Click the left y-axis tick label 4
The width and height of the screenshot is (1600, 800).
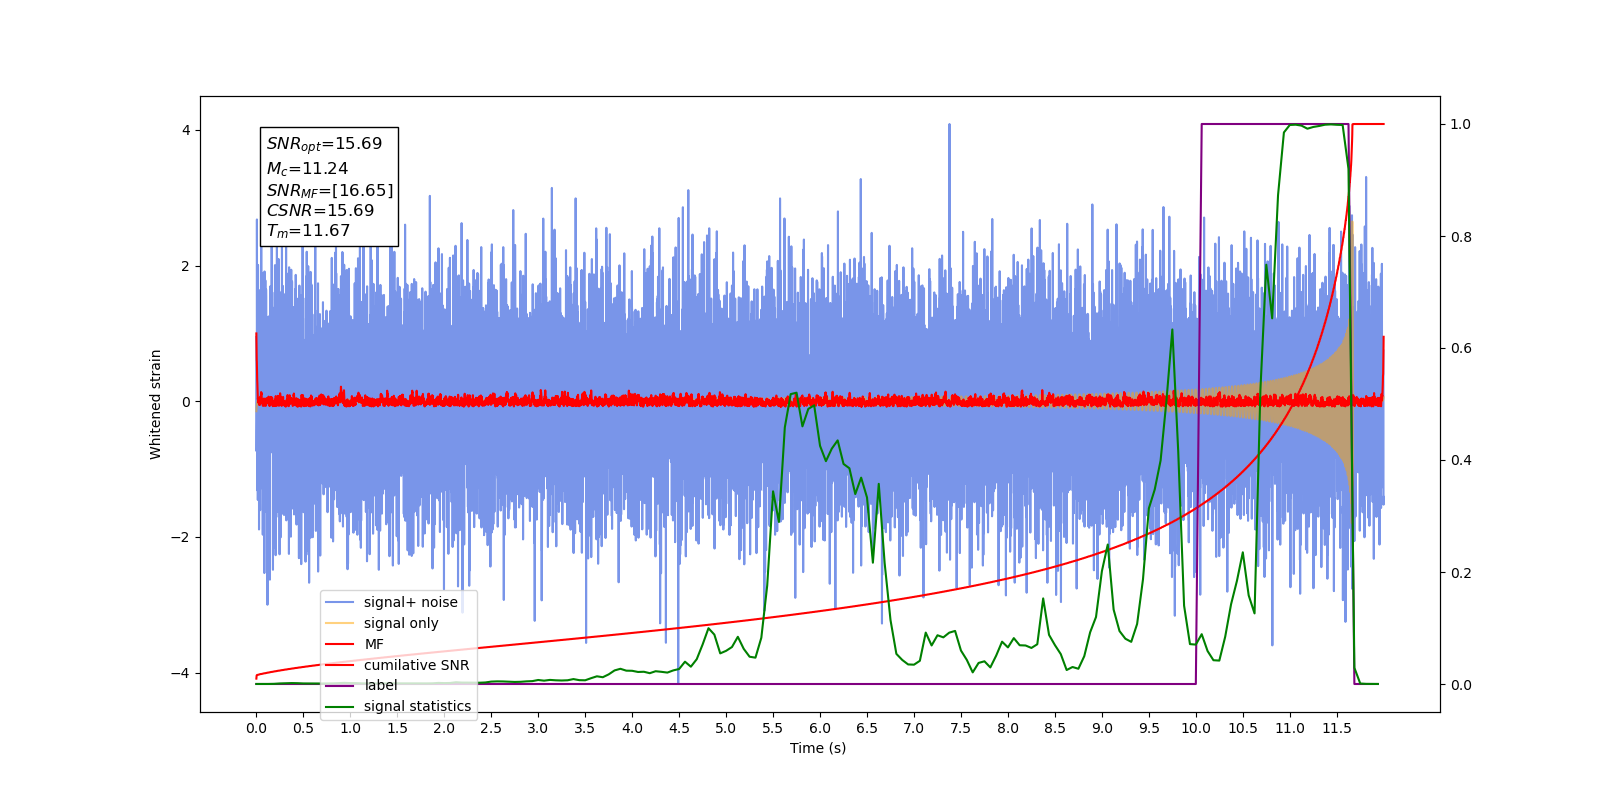(x=185, y=131)
